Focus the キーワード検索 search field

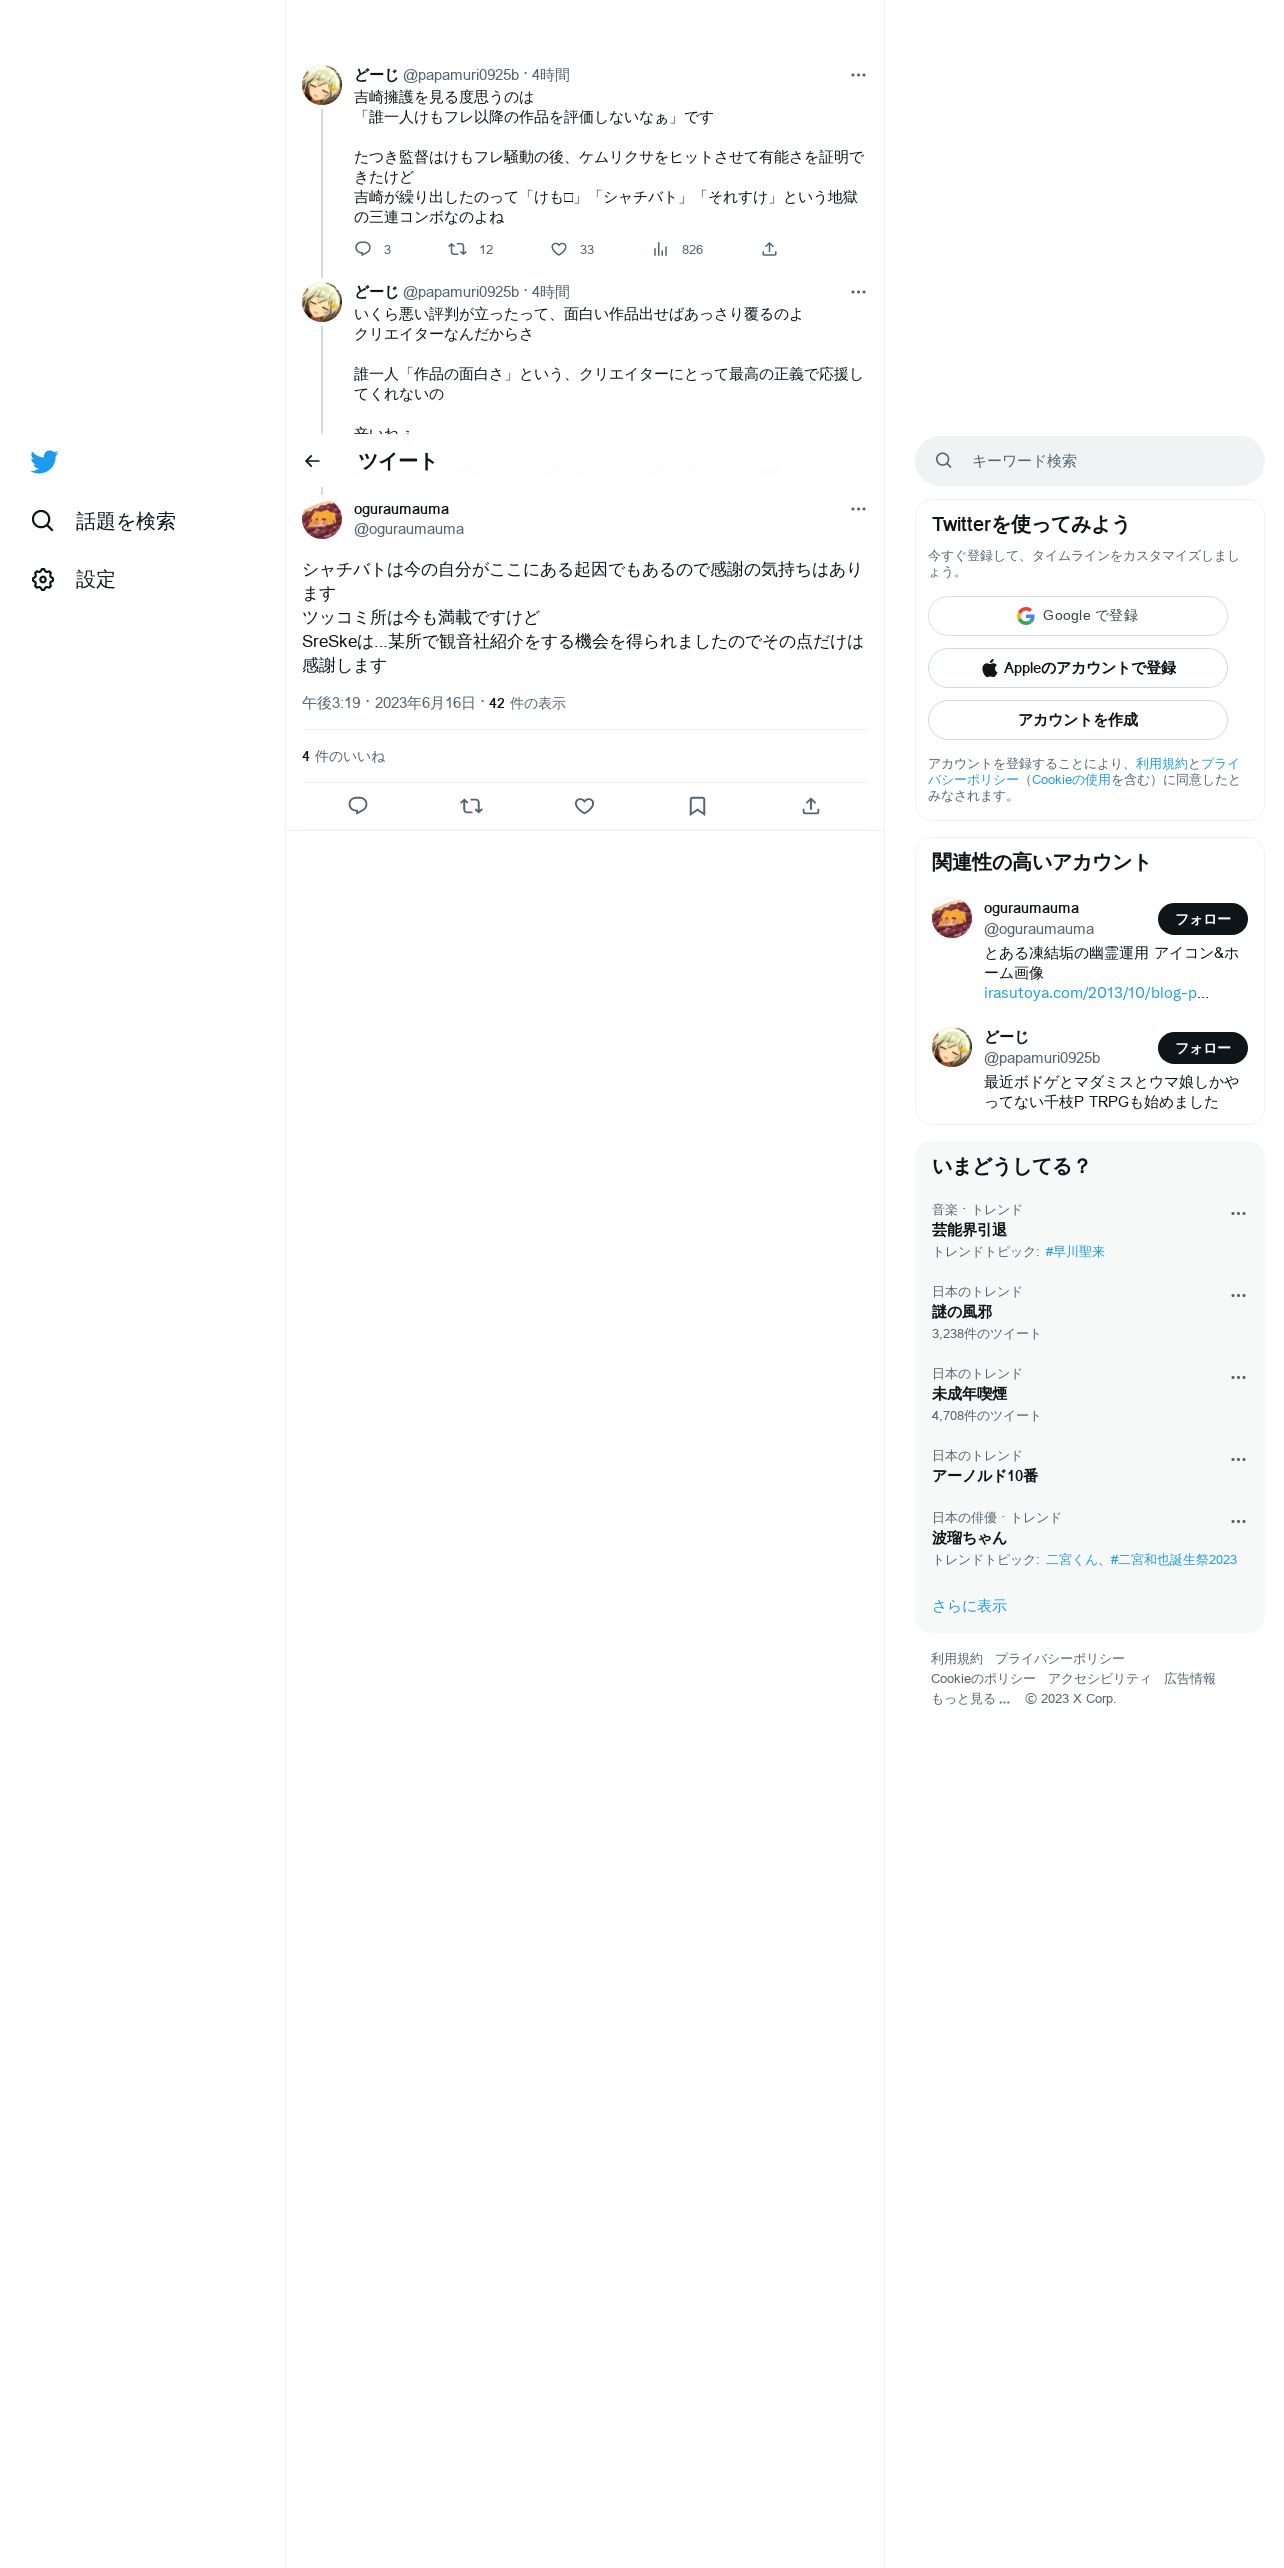pos(1090,461)
